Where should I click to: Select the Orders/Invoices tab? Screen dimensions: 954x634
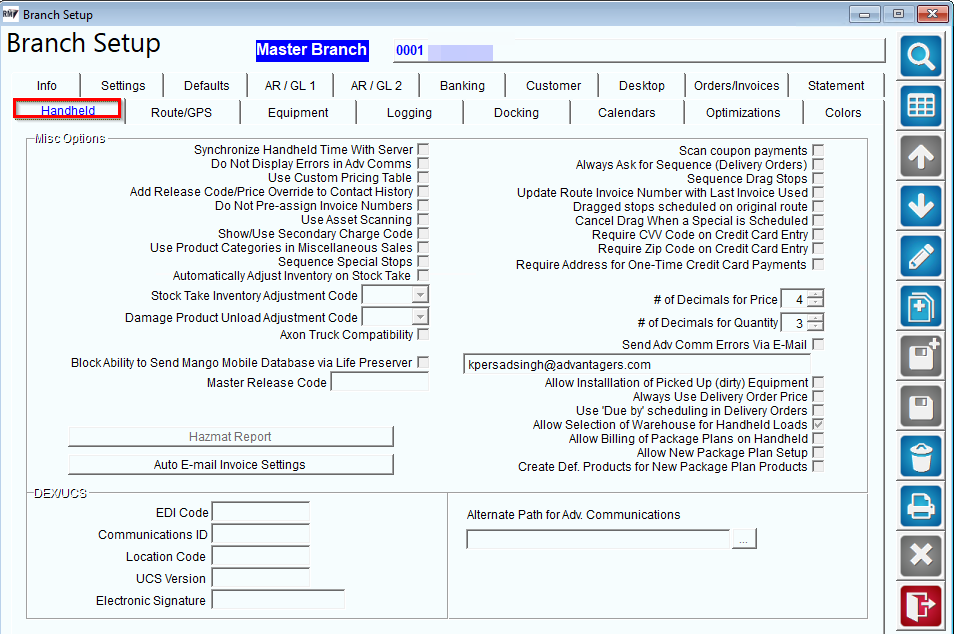[x=736, y=86]
